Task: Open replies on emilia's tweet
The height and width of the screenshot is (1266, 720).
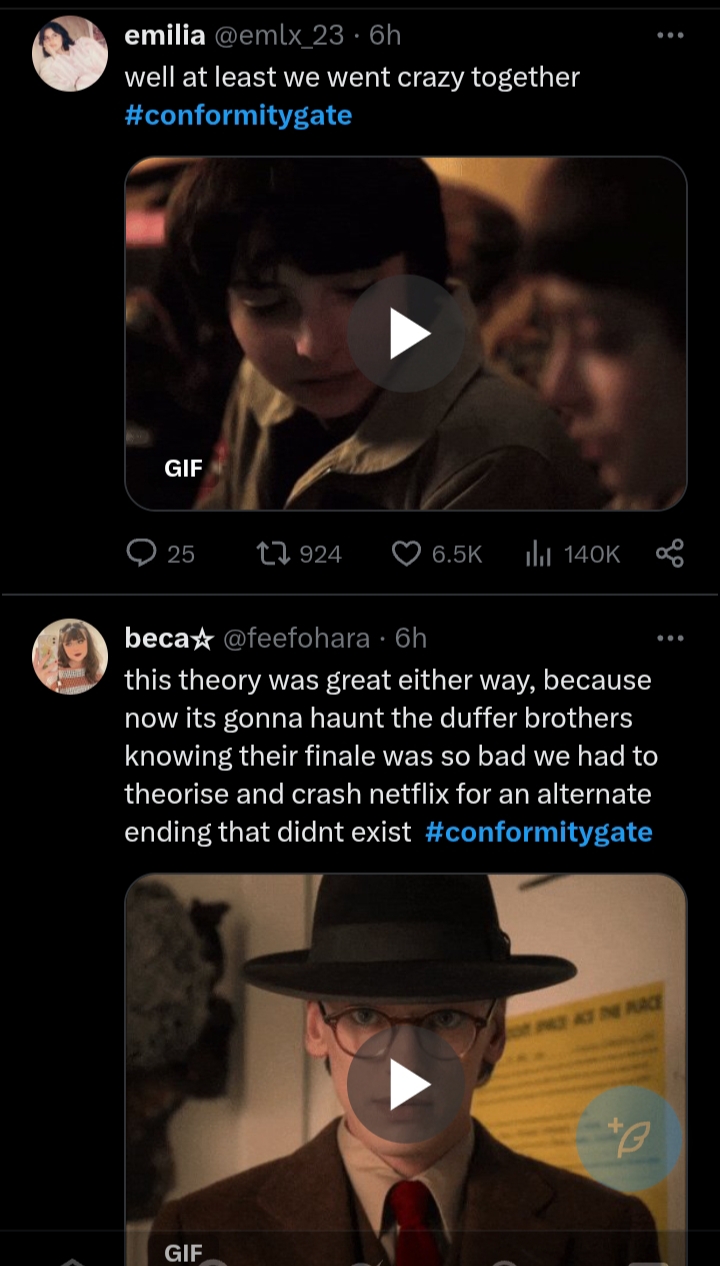Action: tap(160, 553)
